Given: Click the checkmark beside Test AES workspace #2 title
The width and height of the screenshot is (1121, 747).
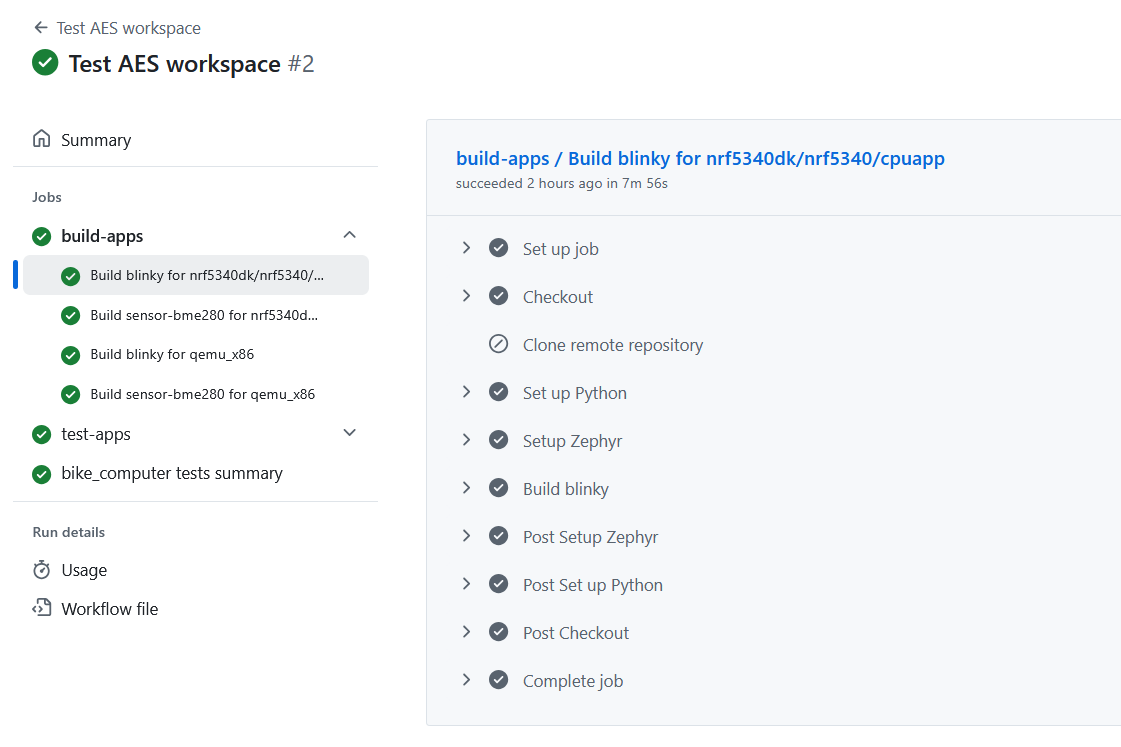Looking at the screenshot, I should click(x=45, y=62).
